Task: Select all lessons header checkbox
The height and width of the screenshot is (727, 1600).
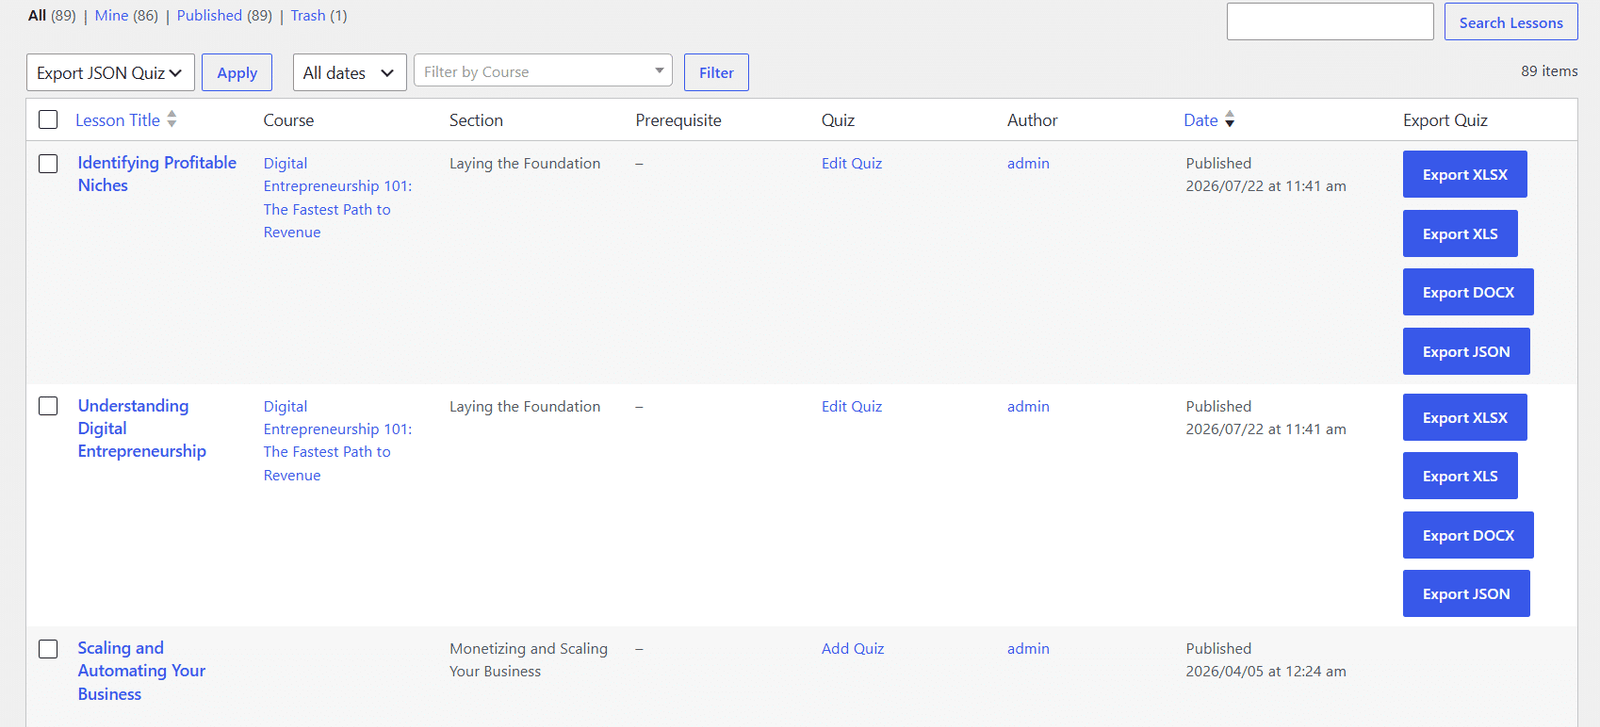Action: [x=48, y=120]
